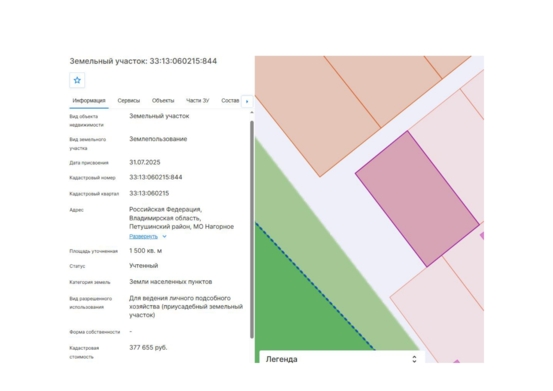Click the dashed boundary line on map

tap(315, 286)
